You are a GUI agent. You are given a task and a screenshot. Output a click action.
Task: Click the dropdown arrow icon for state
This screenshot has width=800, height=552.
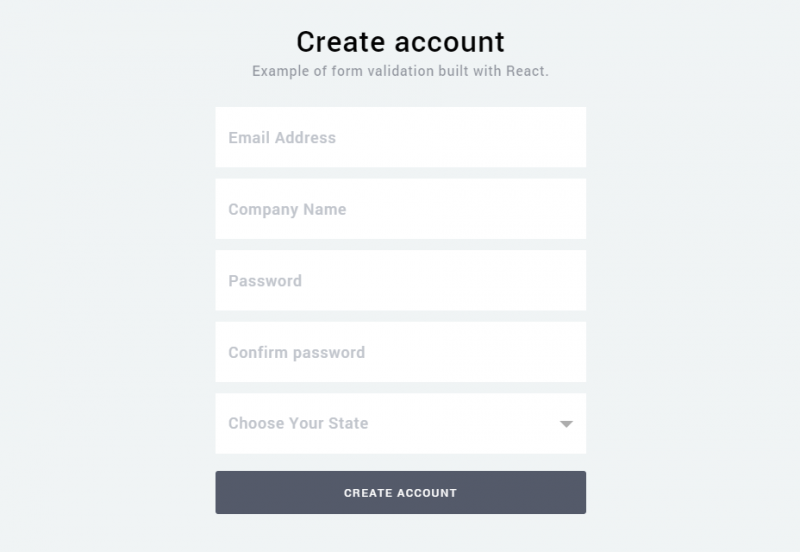click(x=566, y=424)
